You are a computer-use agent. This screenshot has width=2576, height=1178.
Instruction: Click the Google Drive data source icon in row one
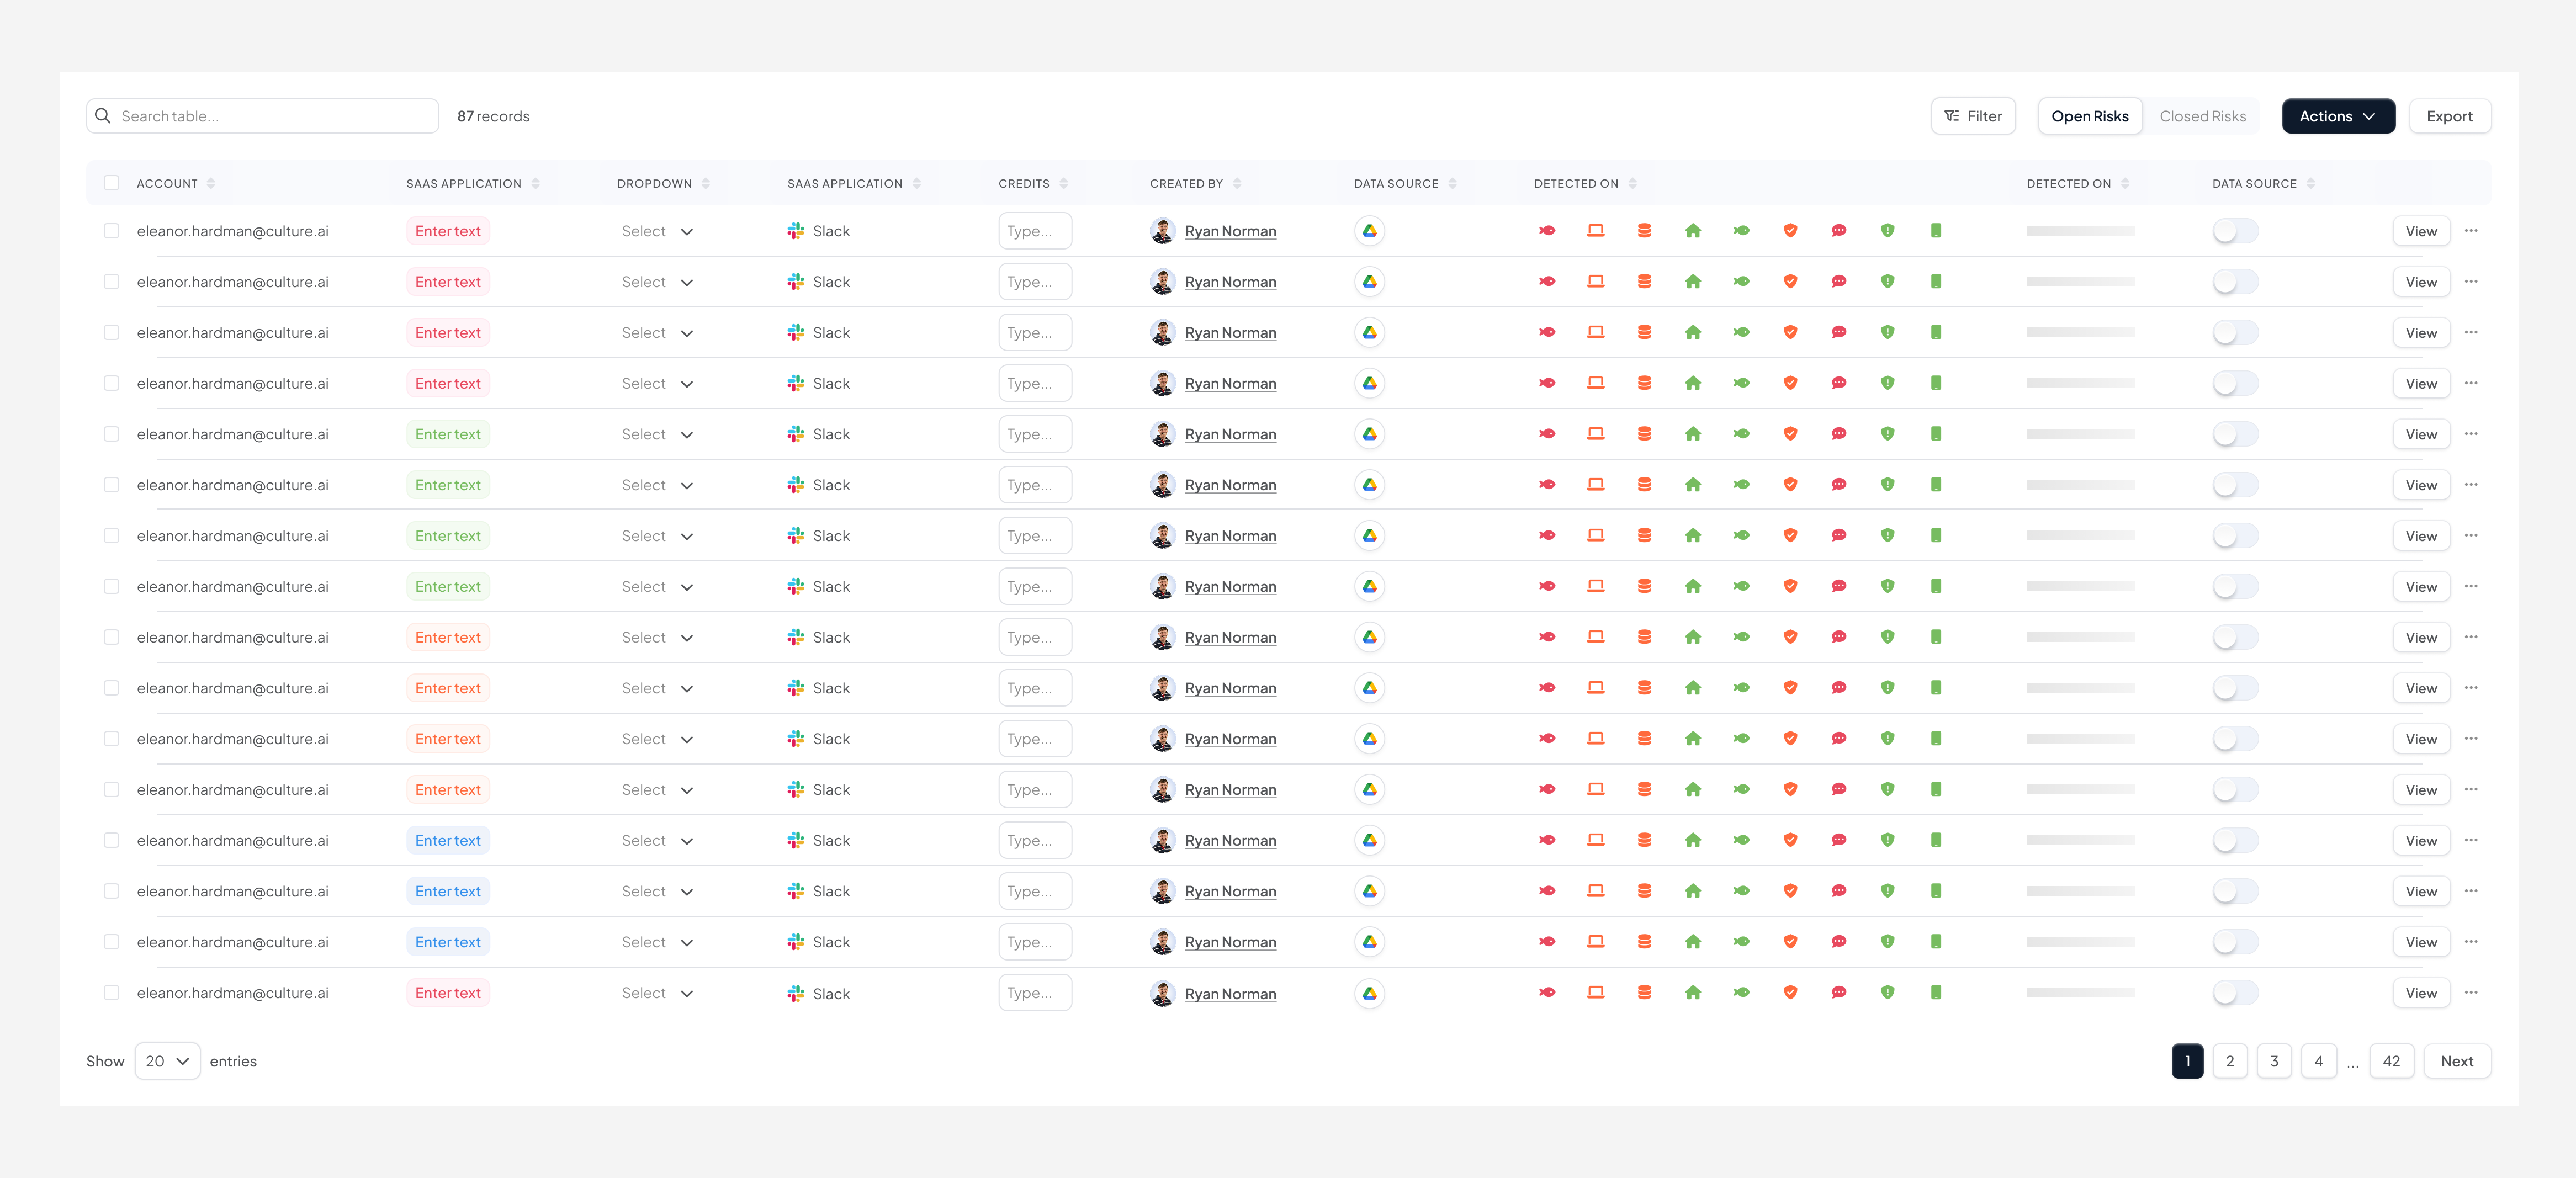(1369, 230)
